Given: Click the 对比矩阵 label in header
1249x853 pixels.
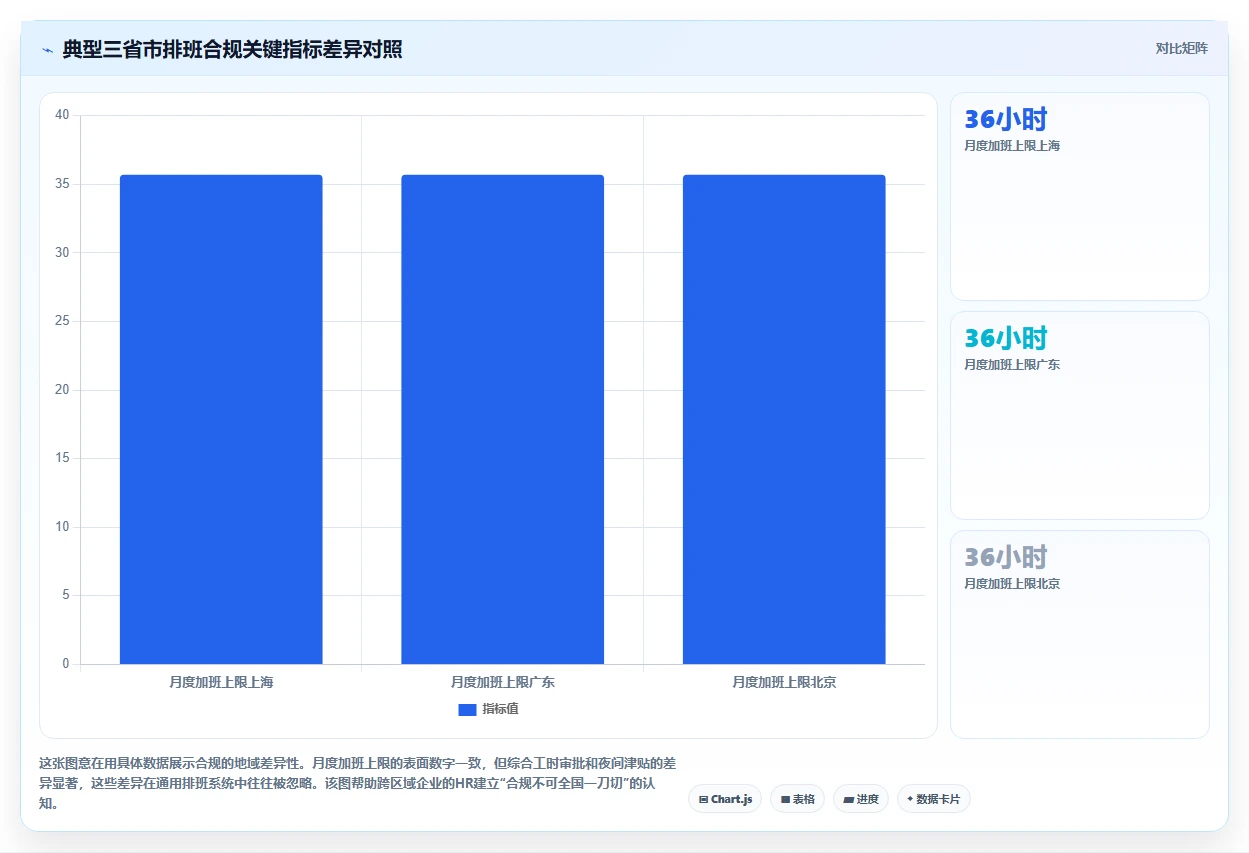Looking at the screenshot, I should pos(1181,48).
